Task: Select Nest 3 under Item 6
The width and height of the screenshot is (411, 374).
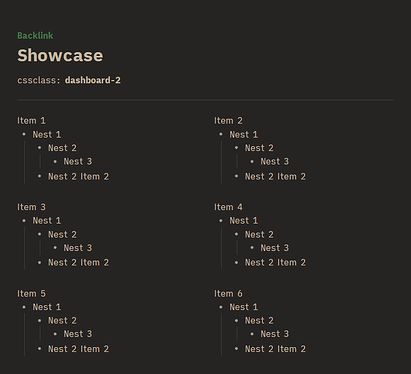Action: pos(275,334)
